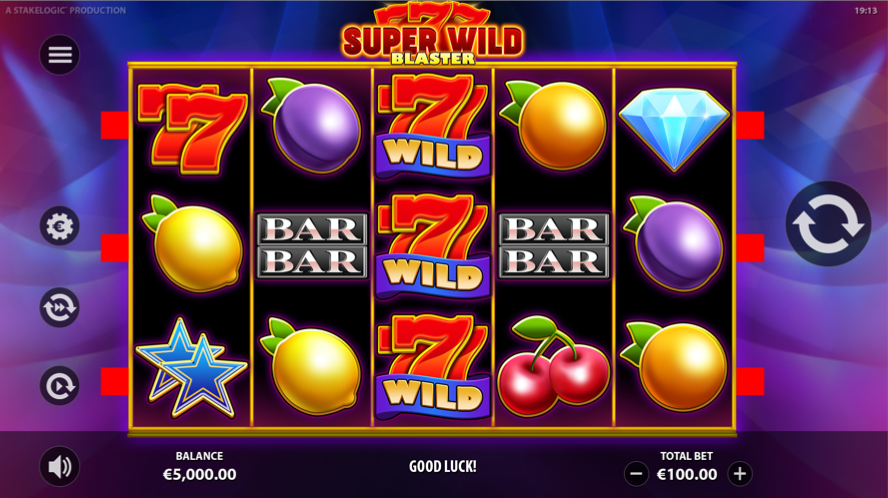Click the double blue star symbol

tap(191, 368)
